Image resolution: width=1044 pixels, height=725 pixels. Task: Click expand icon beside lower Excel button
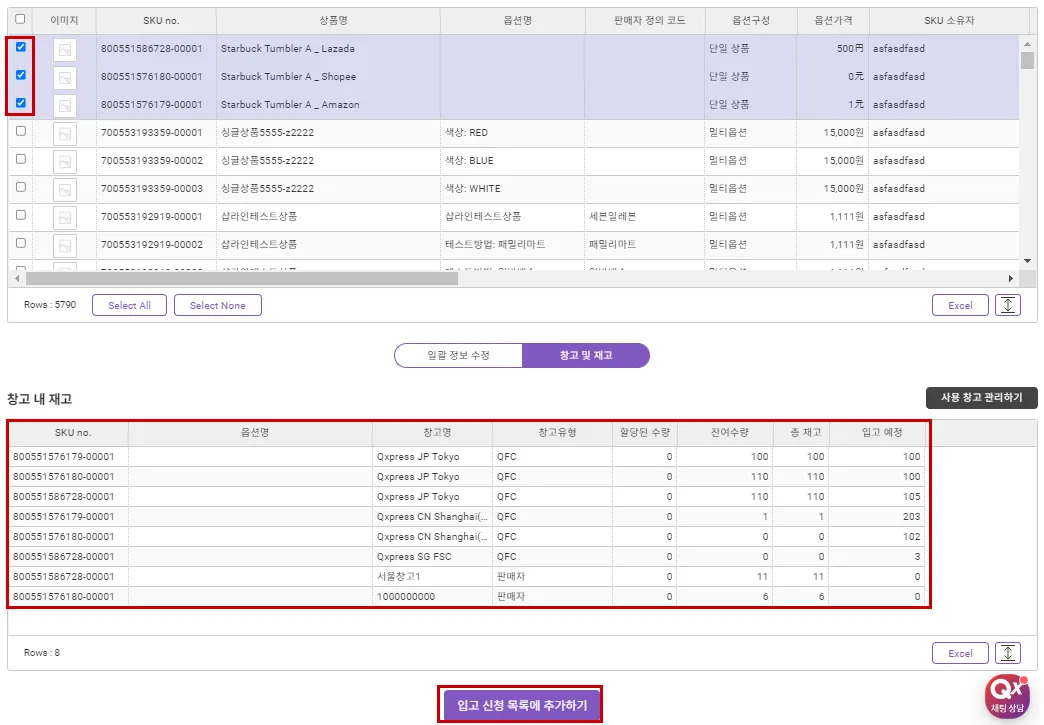pyautogui.click(x=1008, y=653)
